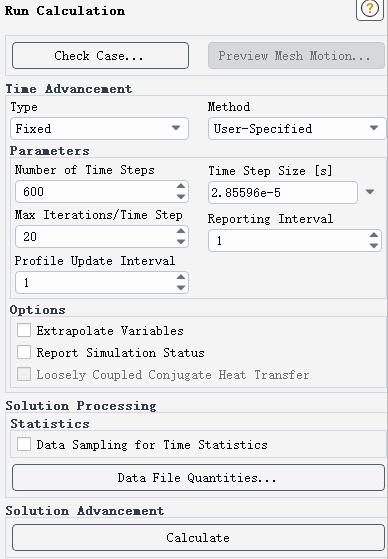Open the help question mark icon
The width and height of the screenshot is (388, 559).
(370, 8)
